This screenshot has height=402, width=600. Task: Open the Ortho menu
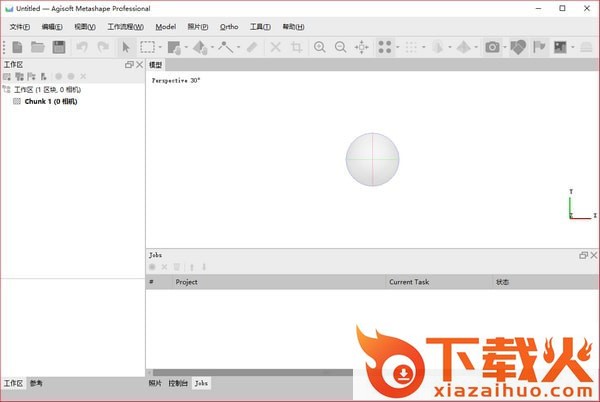[x=229, y=27]
